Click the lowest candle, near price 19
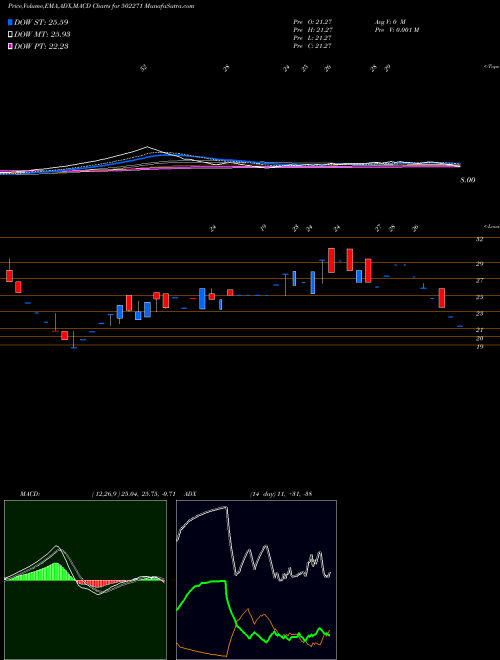Viewport: 500px width, 660px height. [74, 340]
